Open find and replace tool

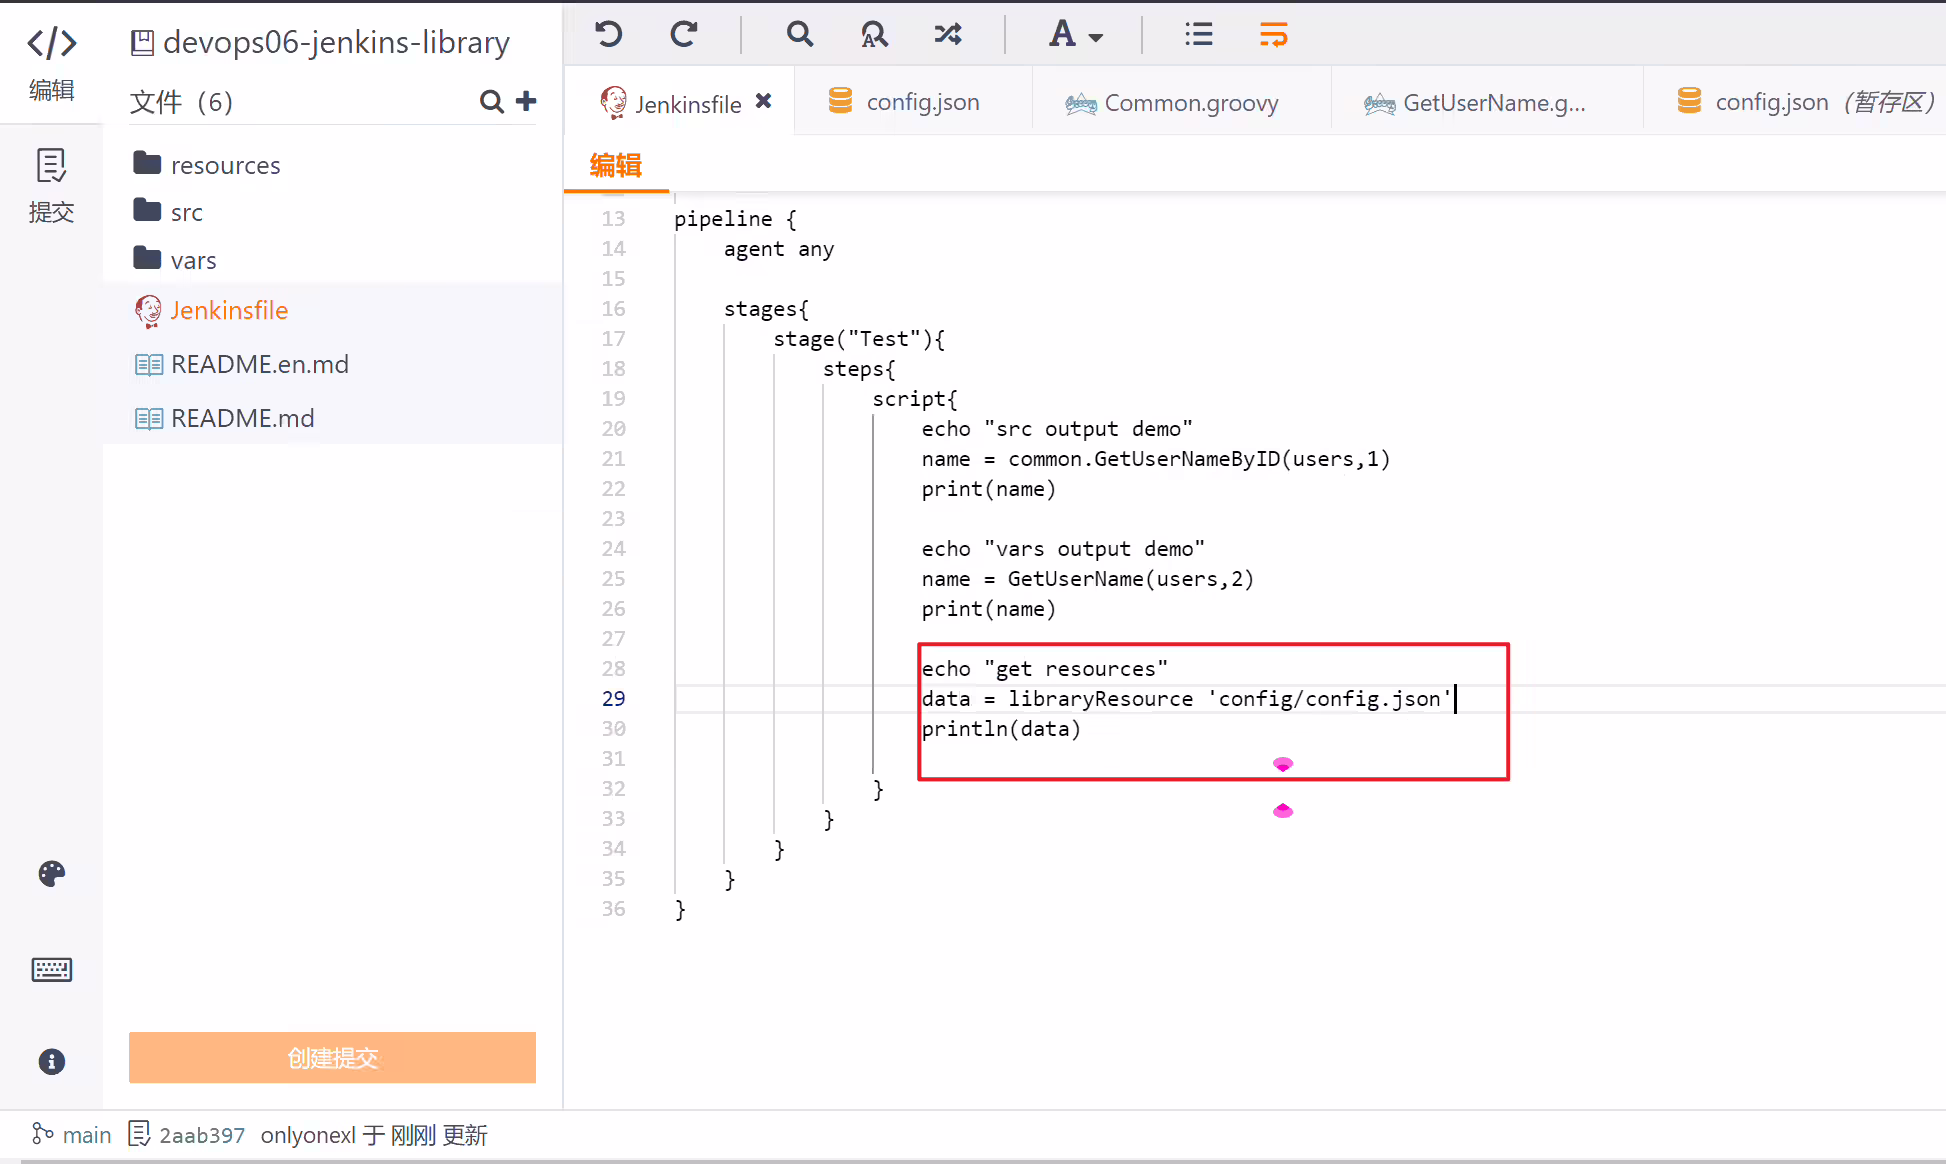tap(874, 35)
